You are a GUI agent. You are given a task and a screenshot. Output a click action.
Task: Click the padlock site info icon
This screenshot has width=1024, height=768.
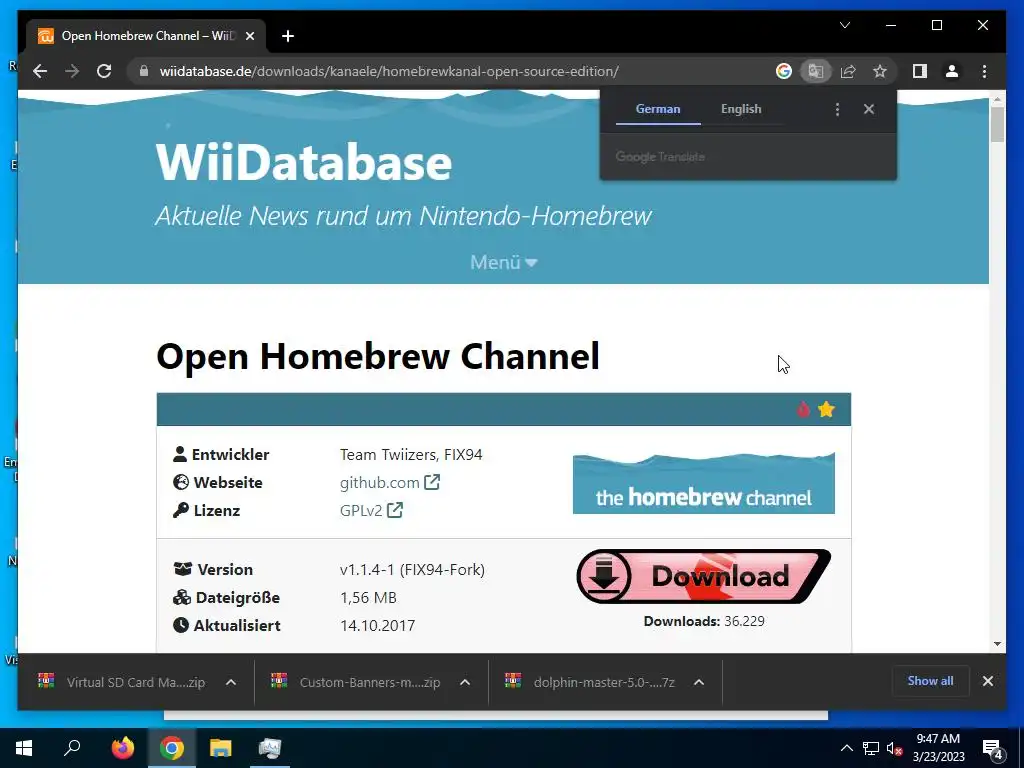[x=144, y=71]
